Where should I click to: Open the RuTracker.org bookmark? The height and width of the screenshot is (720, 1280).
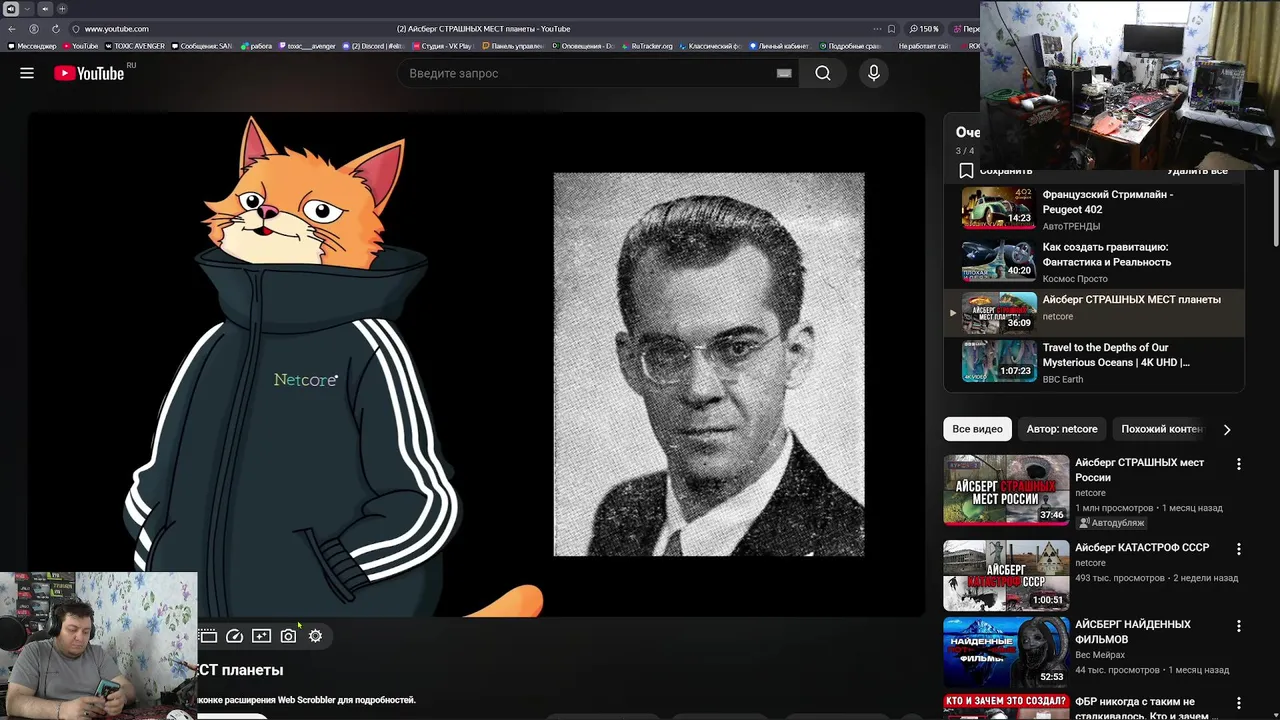(x=647, y=46)
